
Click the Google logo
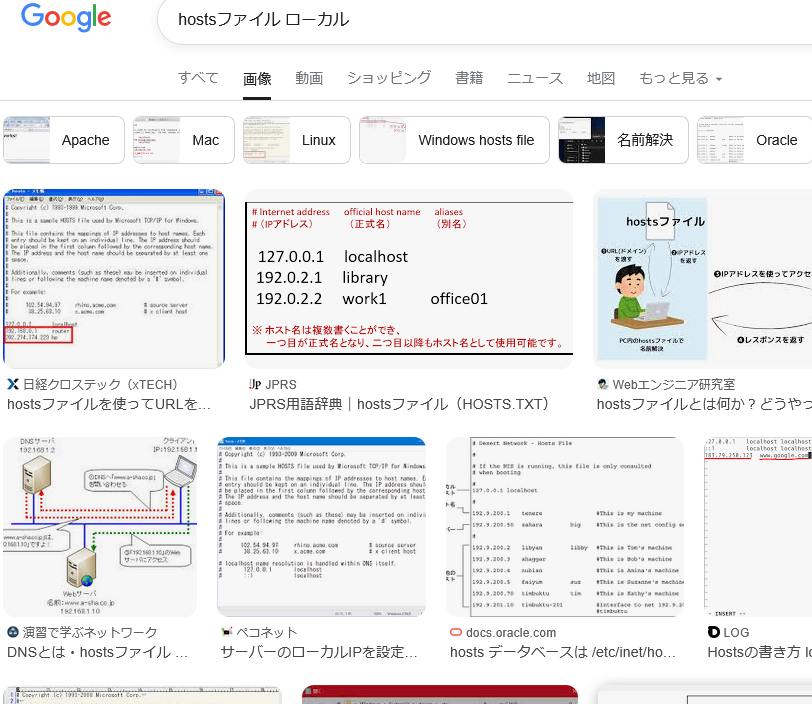click(x=66, y=17)
